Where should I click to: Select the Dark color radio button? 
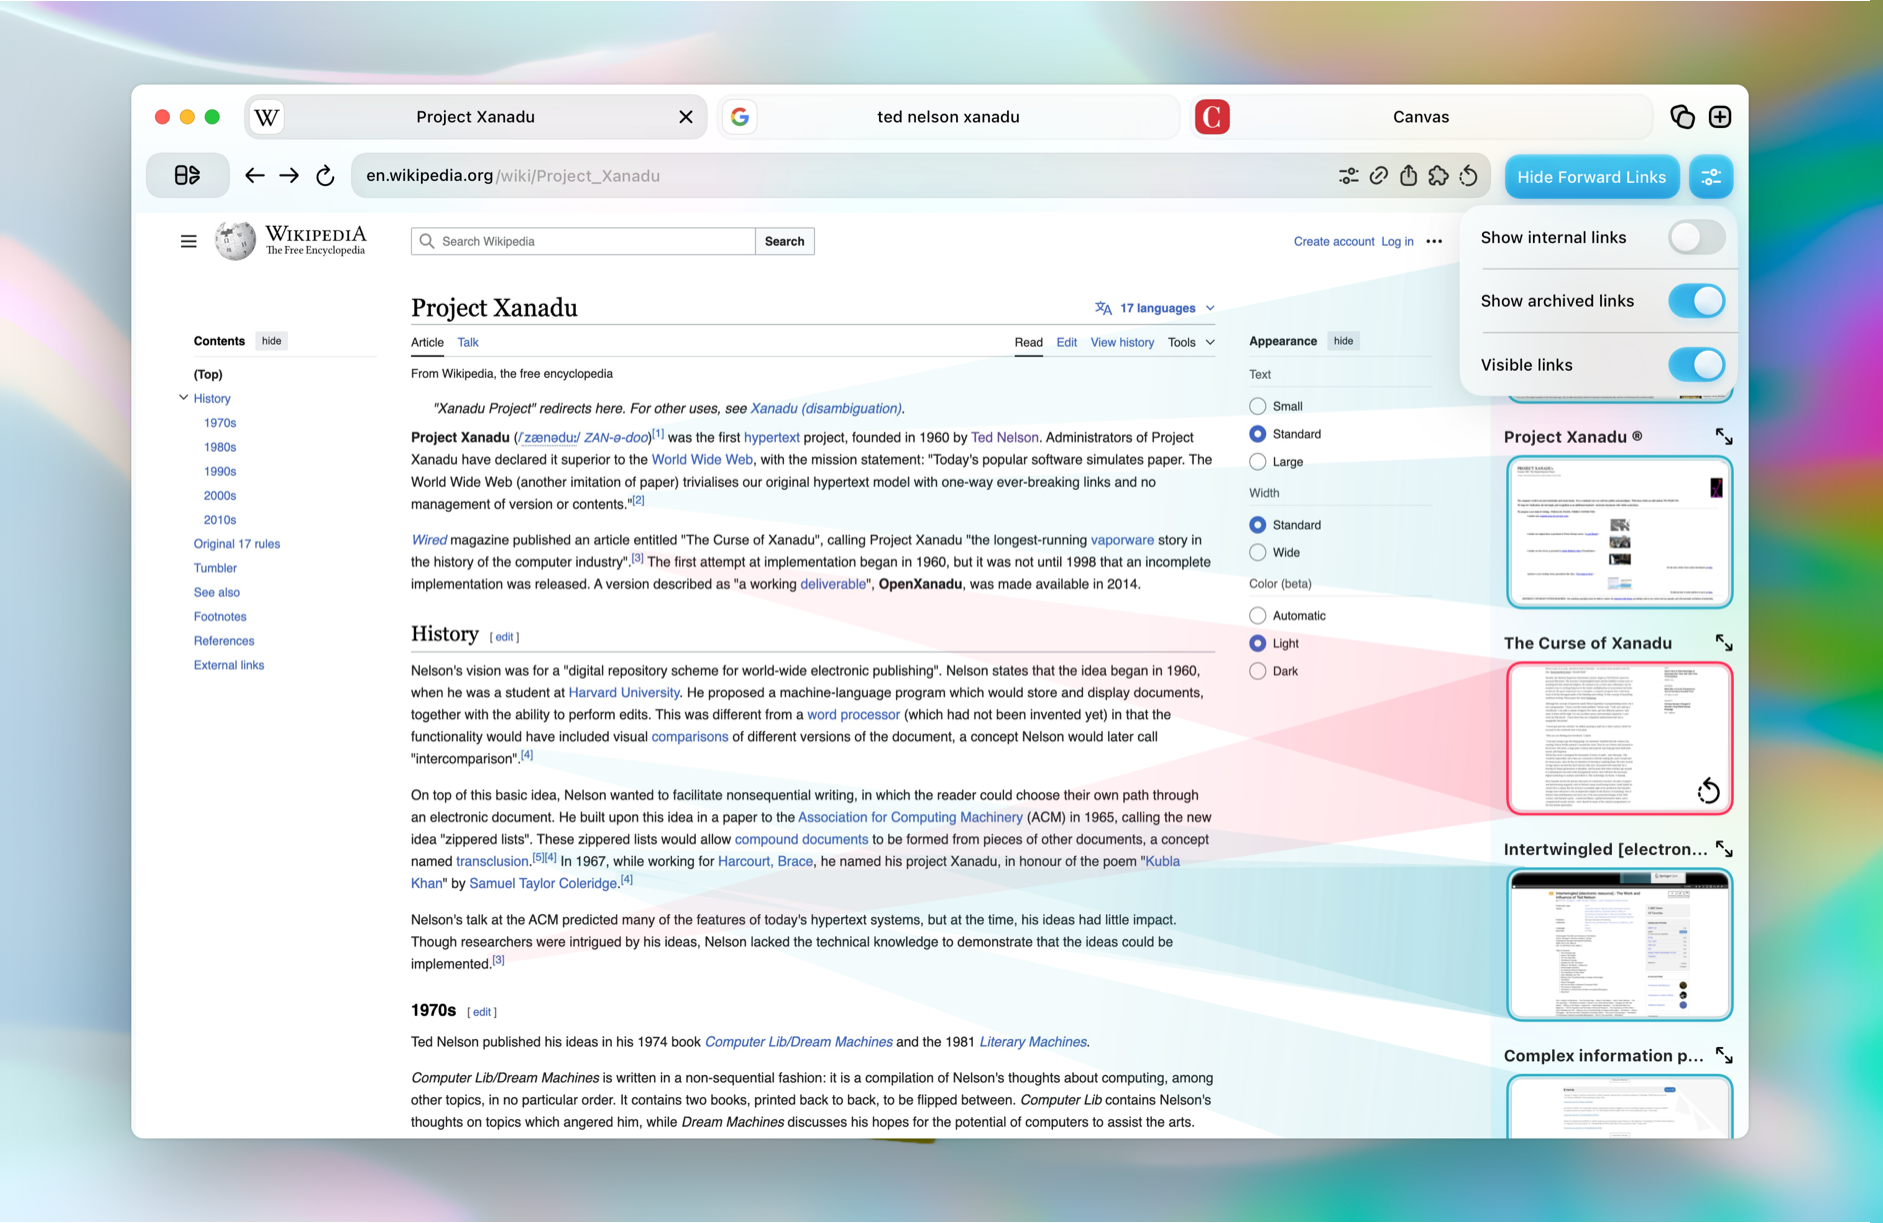1258,671
